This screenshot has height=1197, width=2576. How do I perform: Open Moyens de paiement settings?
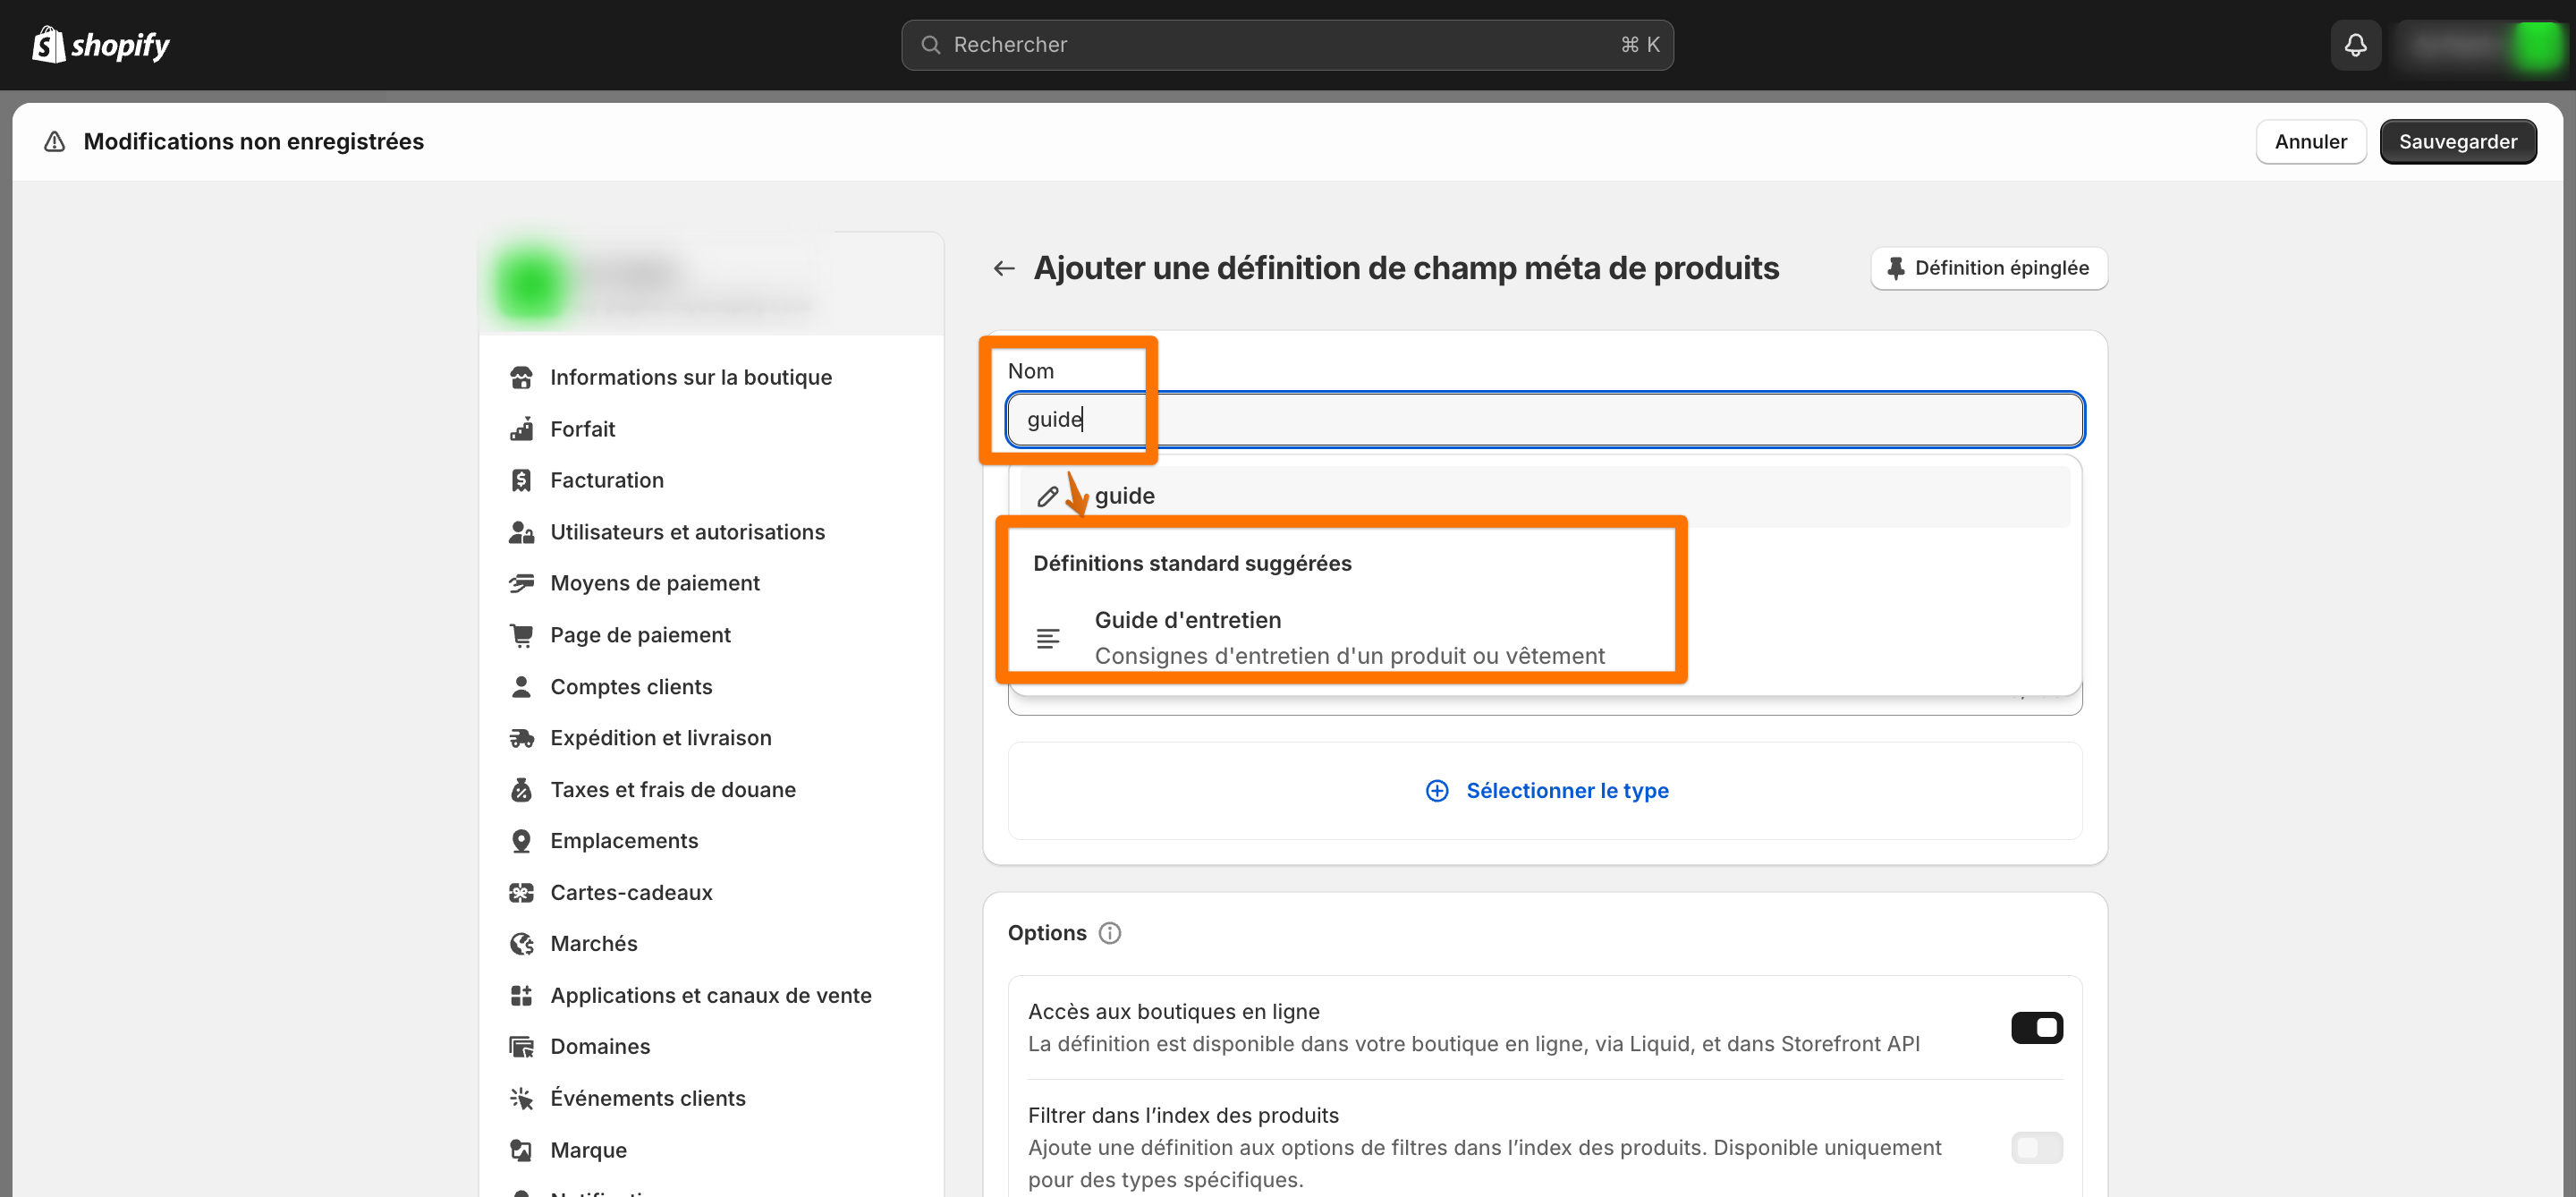tap(654, 583)
